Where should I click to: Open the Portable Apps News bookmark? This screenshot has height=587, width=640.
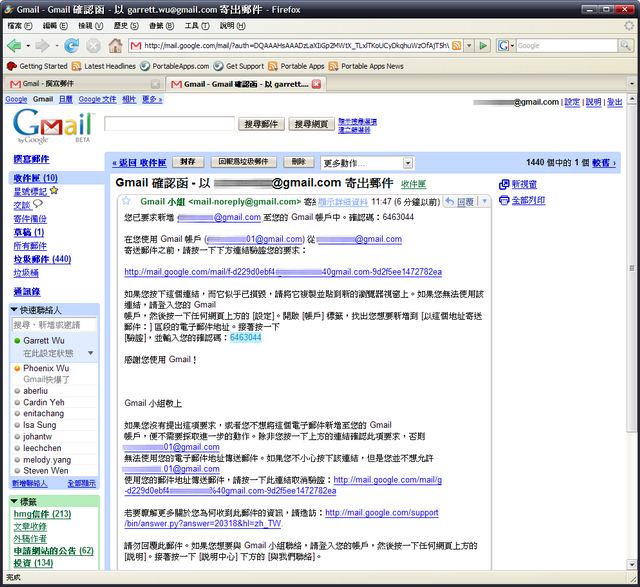point(366,66)
